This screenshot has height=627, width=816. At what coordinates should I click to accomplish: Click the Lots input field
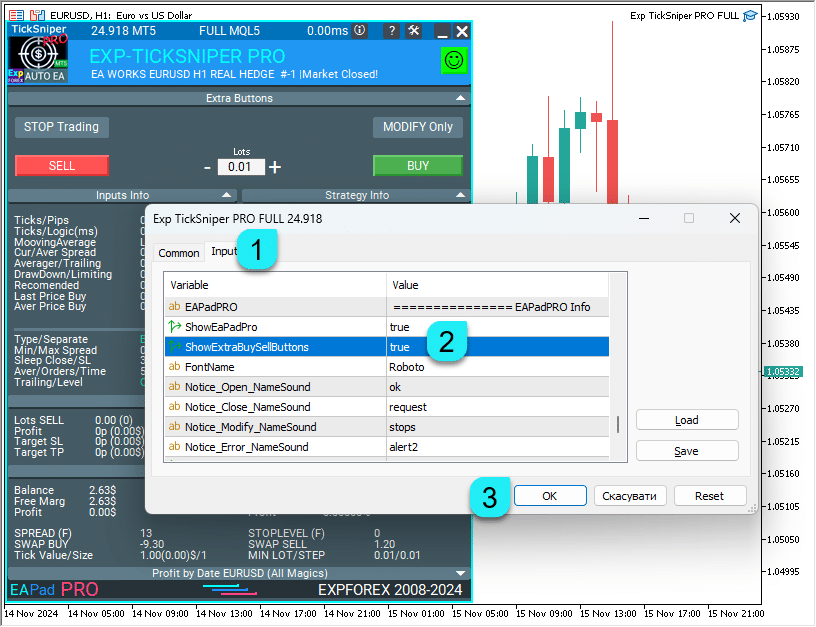tap(240, 167)
